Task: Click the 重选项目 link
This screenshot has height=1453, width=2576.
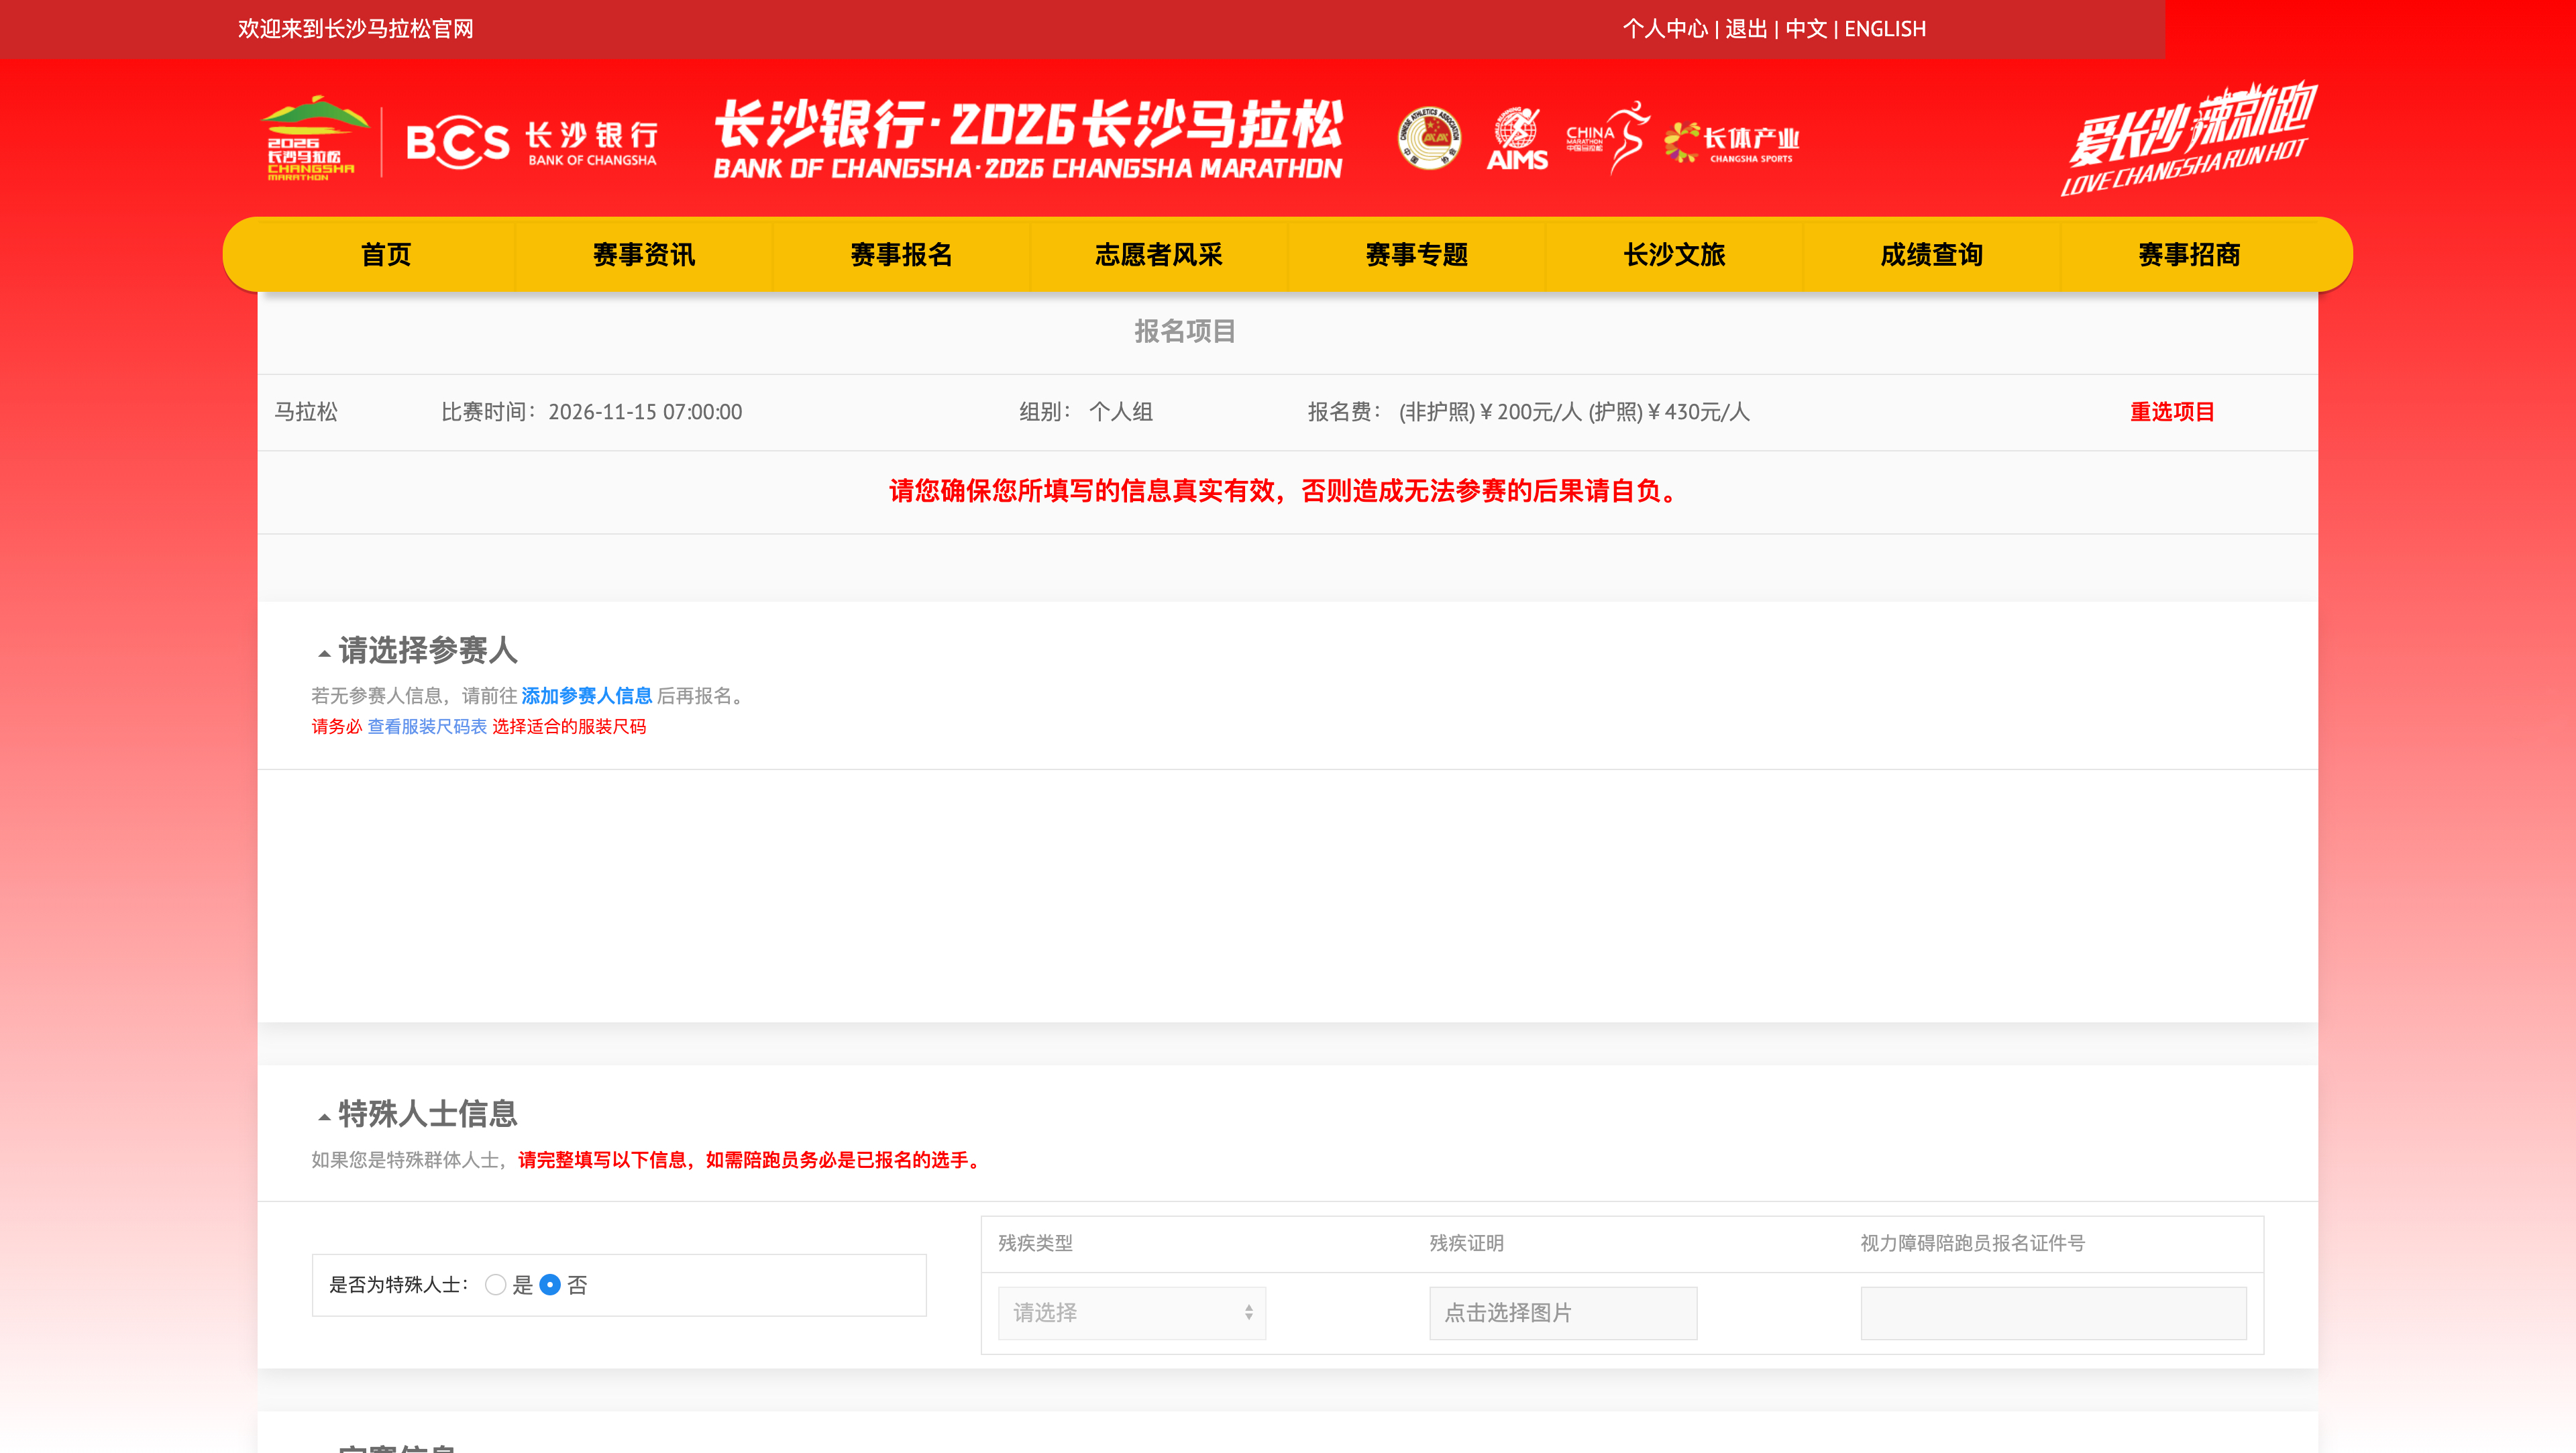Action: (2172, 412)
